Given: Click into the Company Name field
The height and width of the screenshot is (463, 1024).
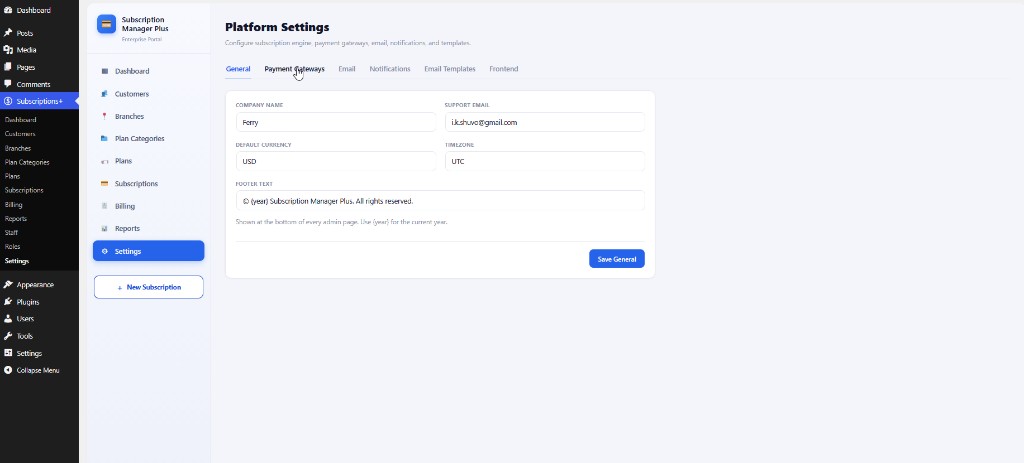Looking at the screenshot, I should (336, 122).
